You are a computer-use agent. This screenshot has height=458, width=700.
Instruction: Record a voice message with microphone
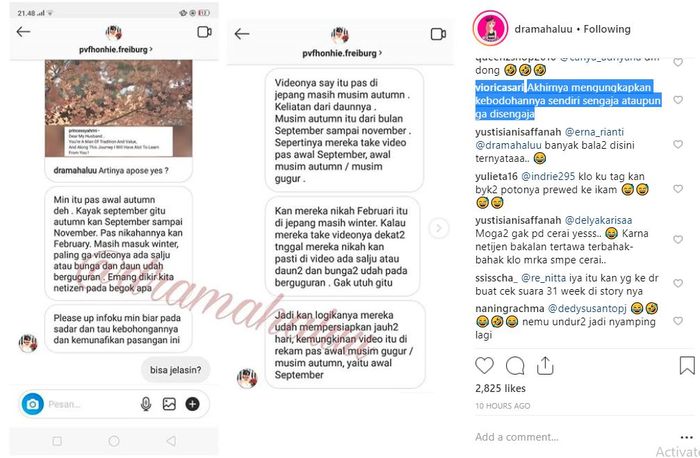[146, 404]
